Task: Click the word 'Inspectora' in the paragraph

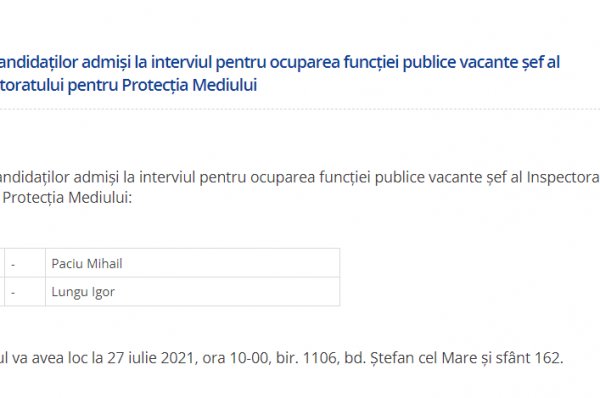Action: (x=563, y=178)
